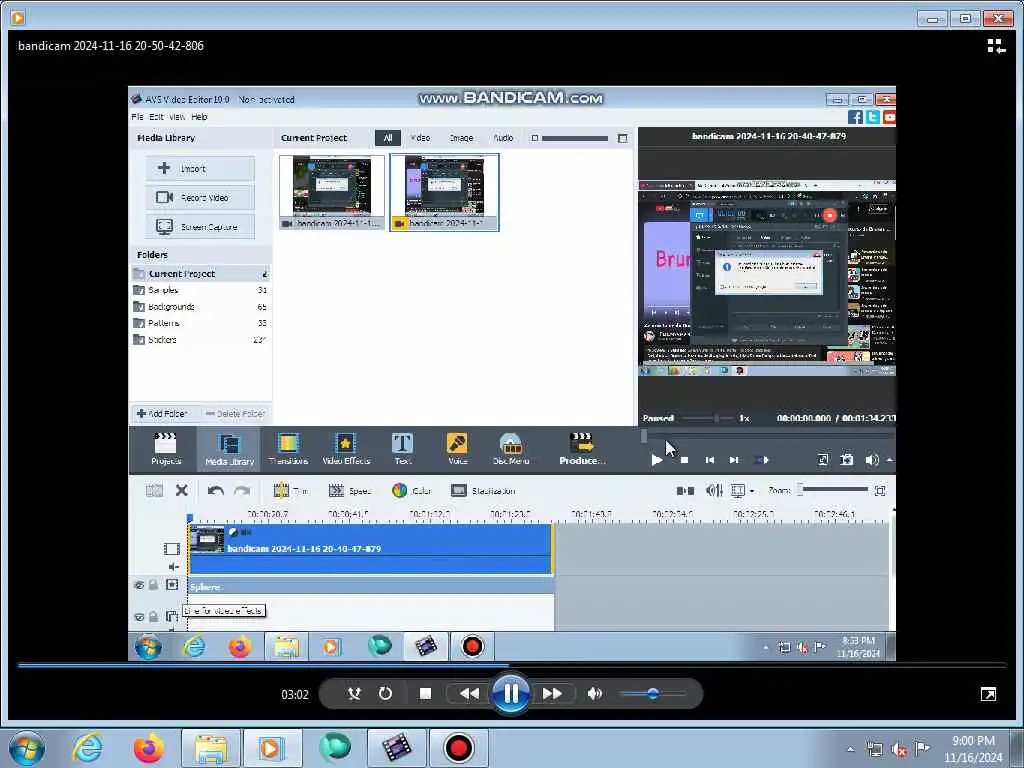Show hidden icons arrow in recorded video's tray

765,648
